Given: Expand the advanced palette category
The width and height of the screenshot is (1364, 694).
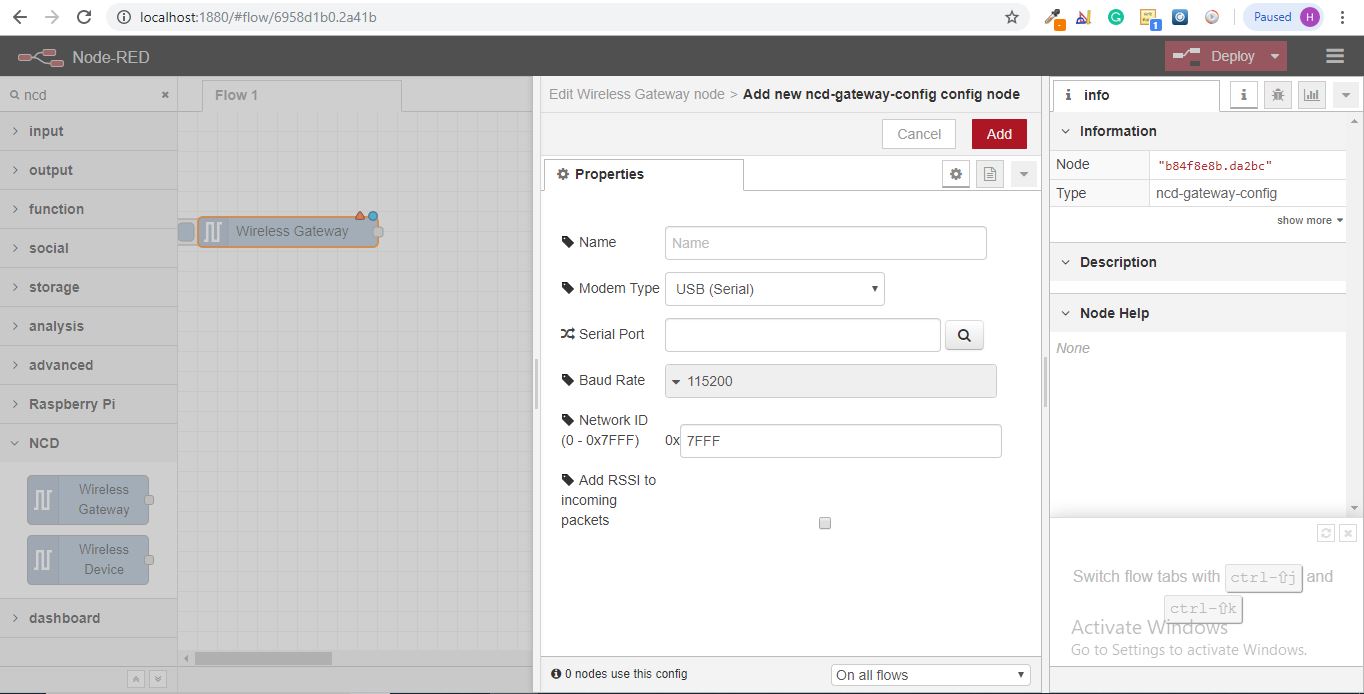Looking at the screenshot, I should [89, 365].
